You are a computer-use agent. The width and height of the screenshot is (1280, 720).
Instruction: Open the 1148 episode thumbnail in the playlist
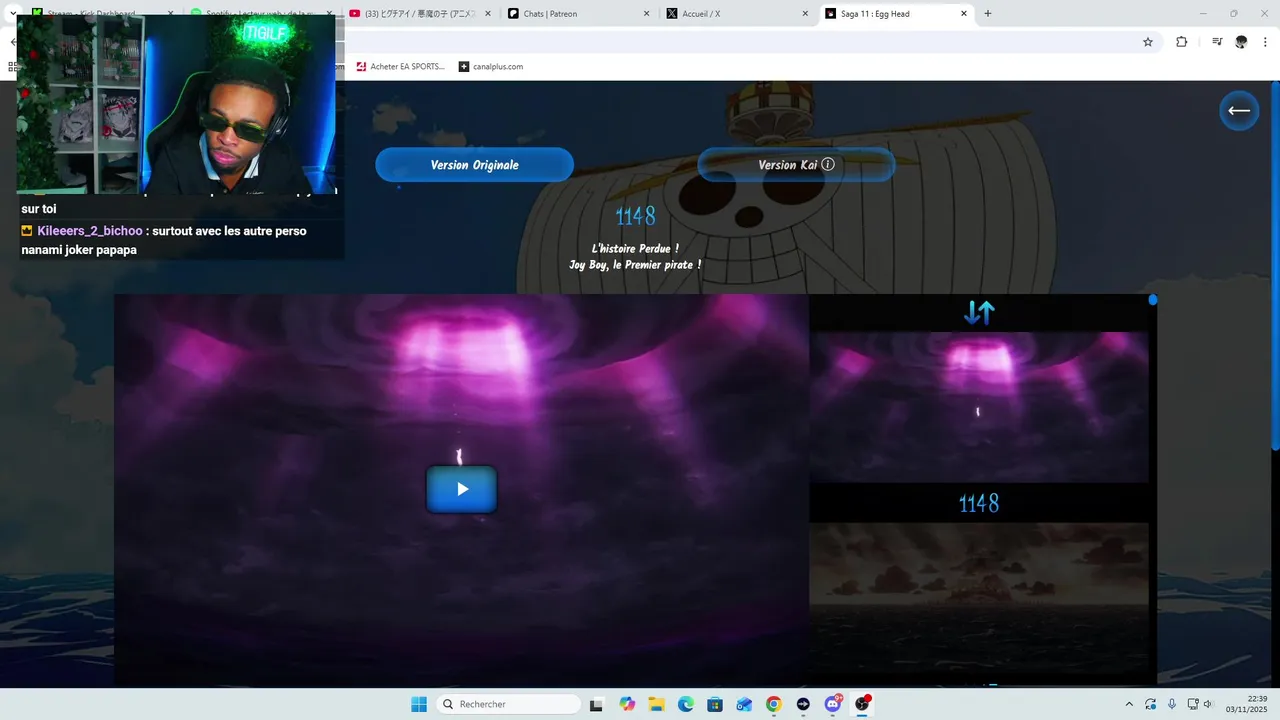979,407
